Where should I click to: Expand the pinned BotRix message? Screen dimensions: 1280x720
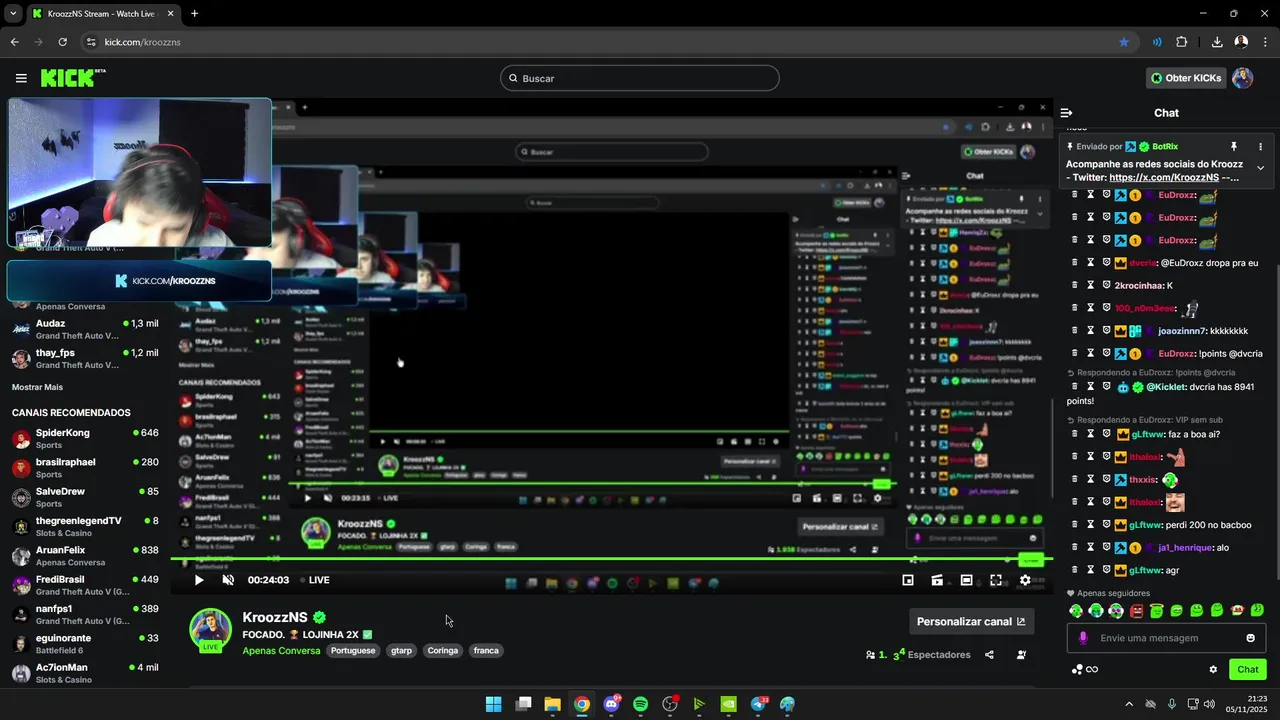(x=1260, y=168)
